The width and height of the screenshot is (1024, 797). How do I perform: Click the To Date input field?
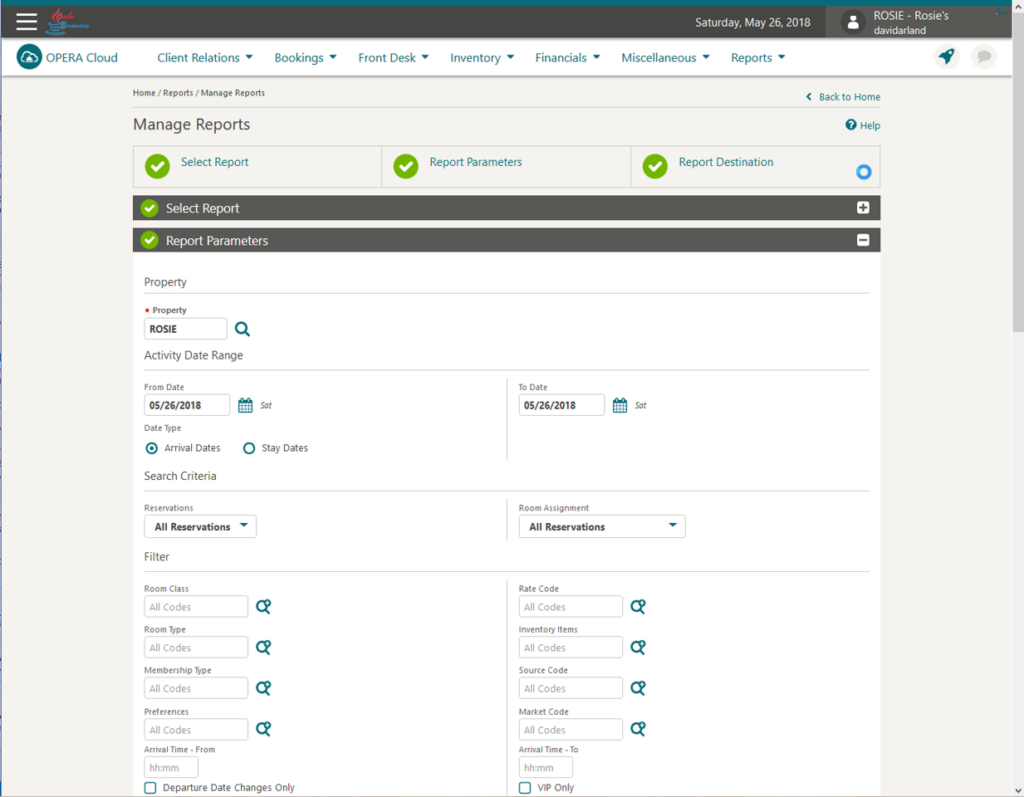(x=562, y=405)
